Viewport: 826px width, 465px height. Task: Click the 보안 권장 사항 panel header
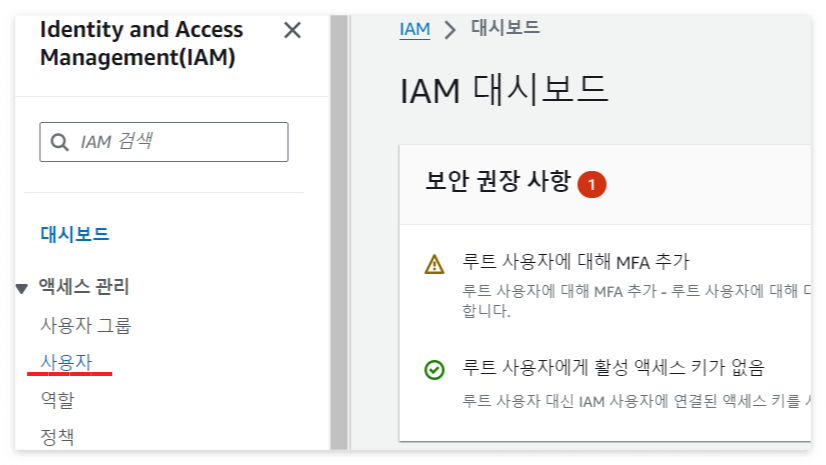(605, 185)
